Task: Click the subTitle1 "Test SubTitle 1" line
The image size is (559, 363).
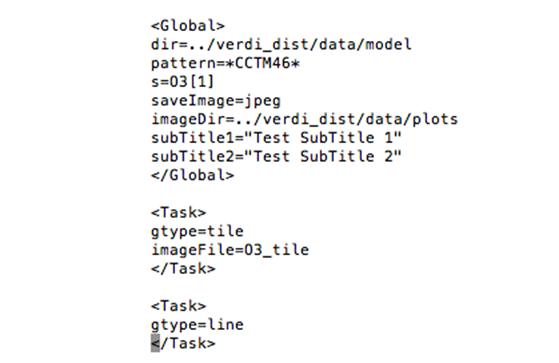Action: coord(276,138)
